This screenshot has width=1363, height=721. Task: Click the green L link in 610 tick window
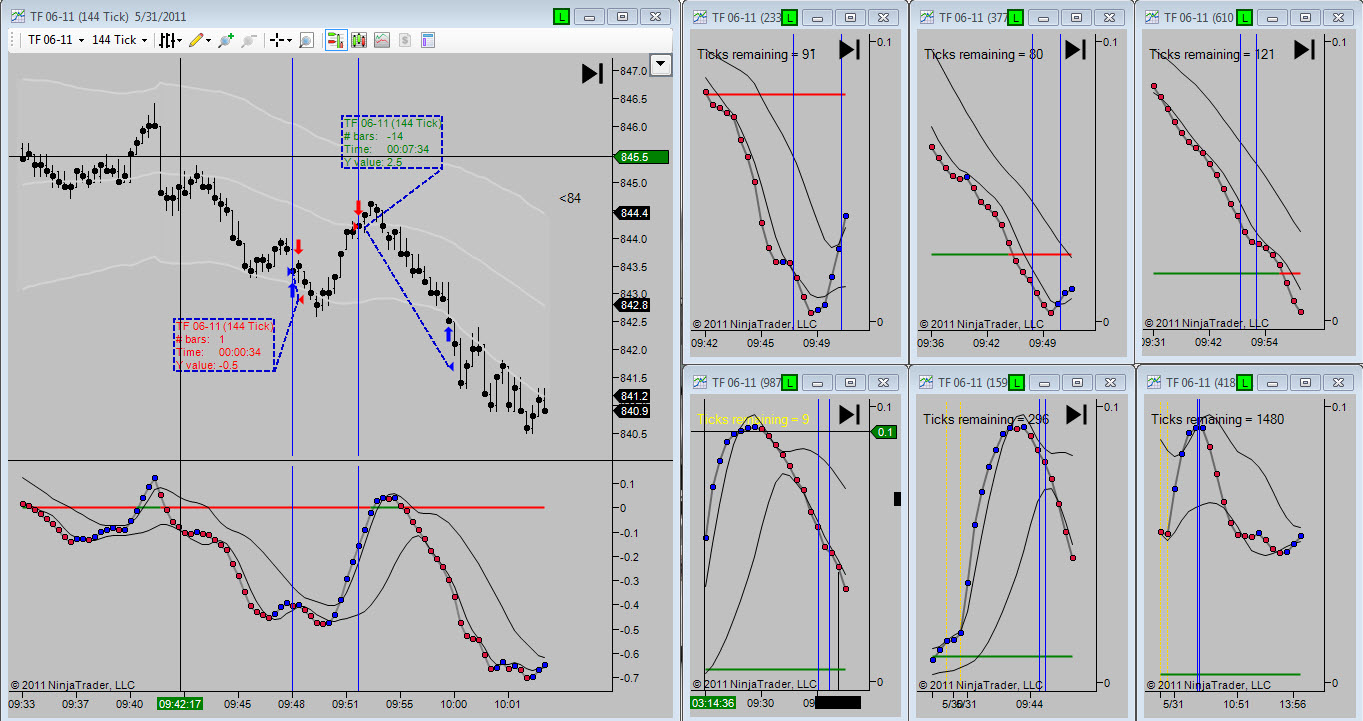[1243, 17]
